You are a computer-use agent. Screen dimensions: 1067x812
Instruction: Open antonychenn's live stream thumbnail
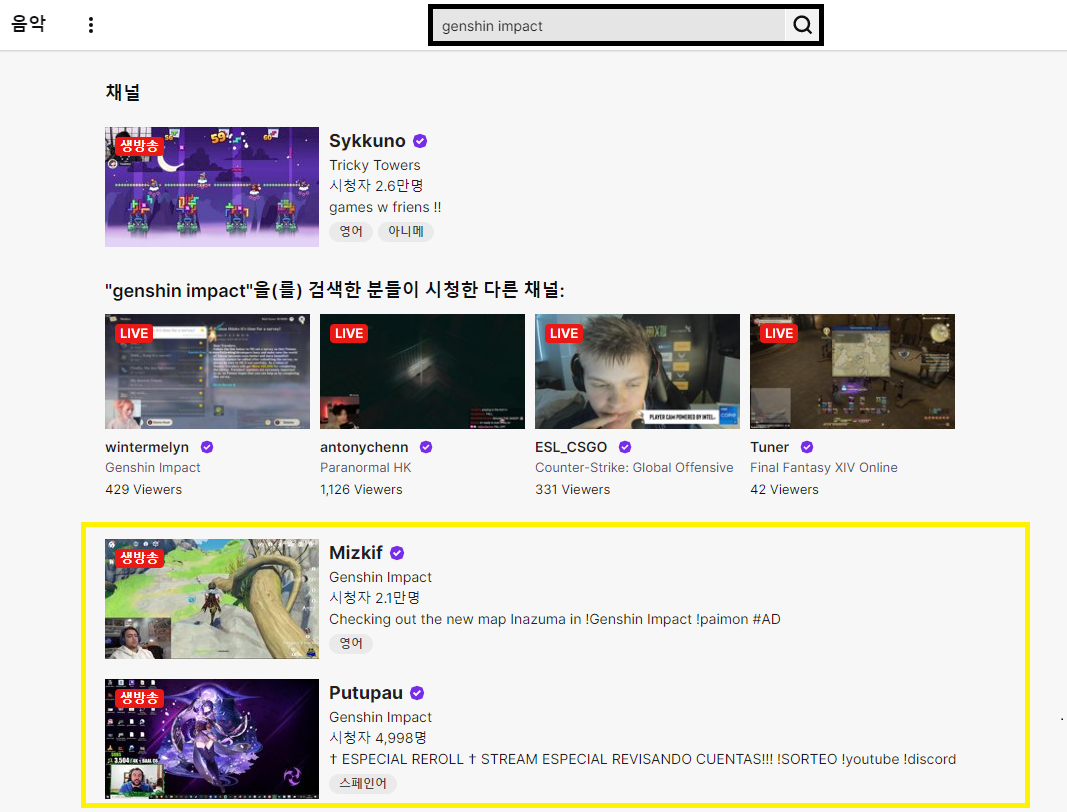(422, 371)
